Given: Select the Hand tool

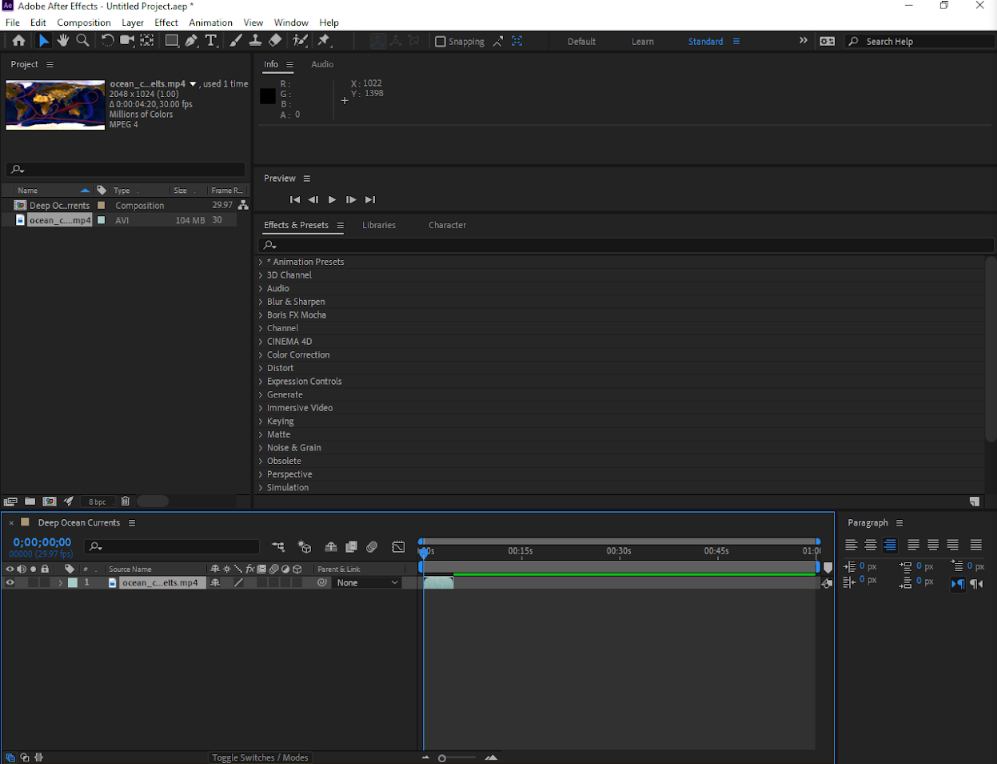Looking at the screenshot, I should click(x=62, y=41).
